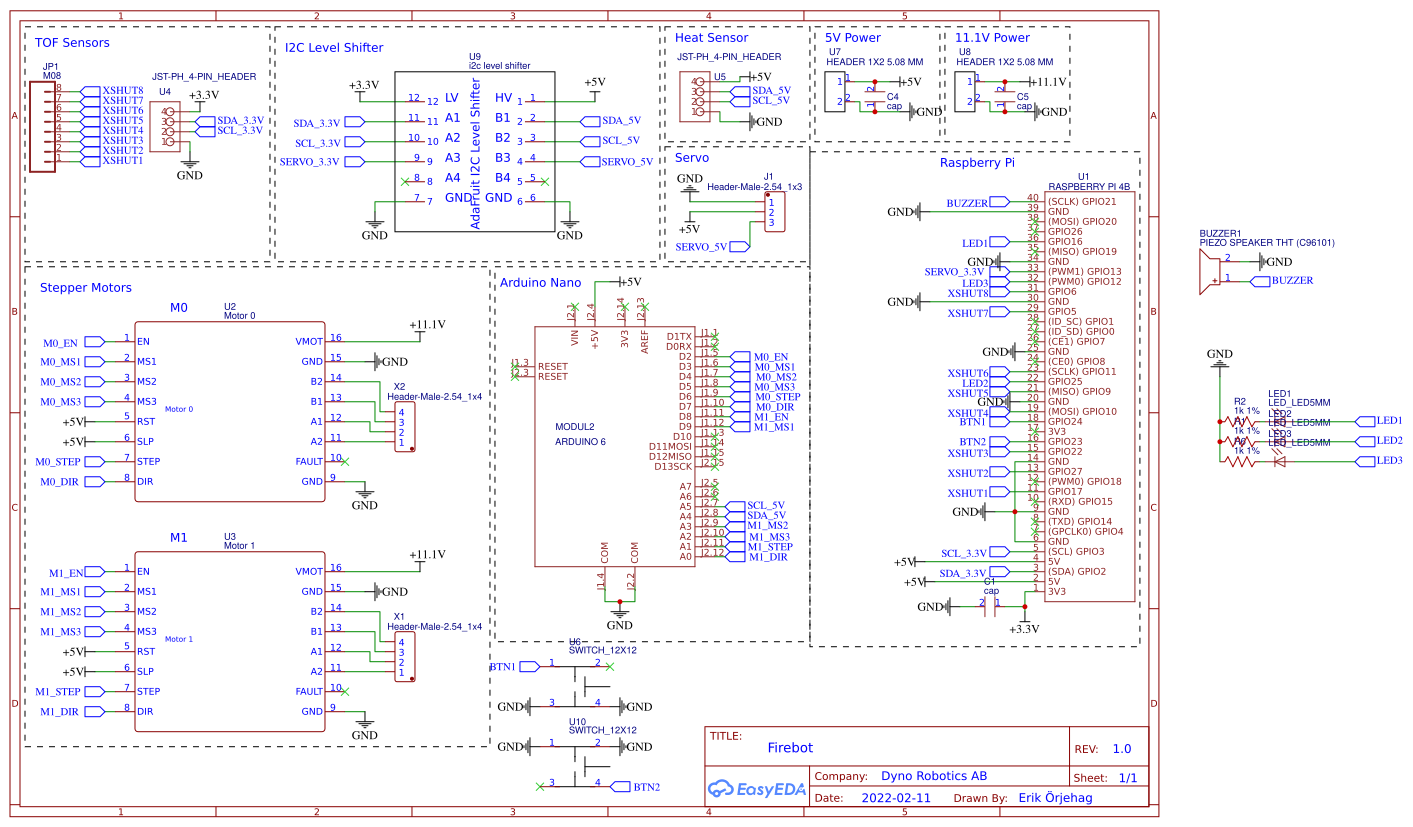Click the Servo section title
1413x827 pixels.
[x=692, y=158]
